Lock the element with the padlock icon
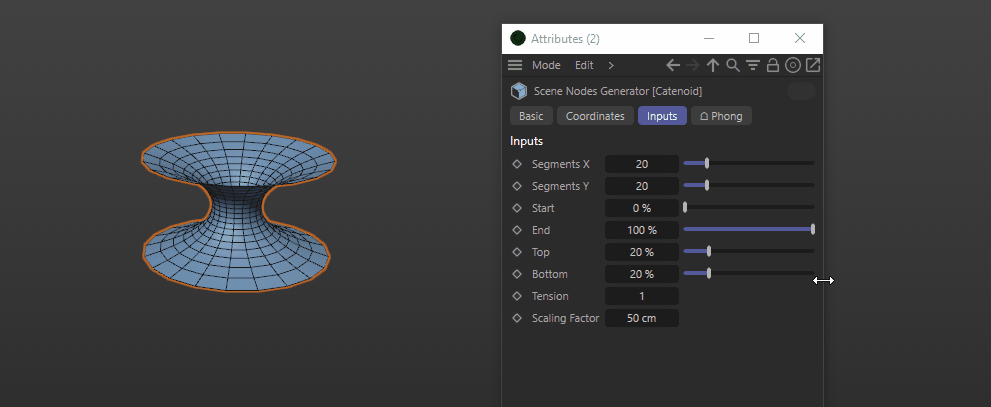The width and height of the screenshot is (991, 407). (772, 65)
